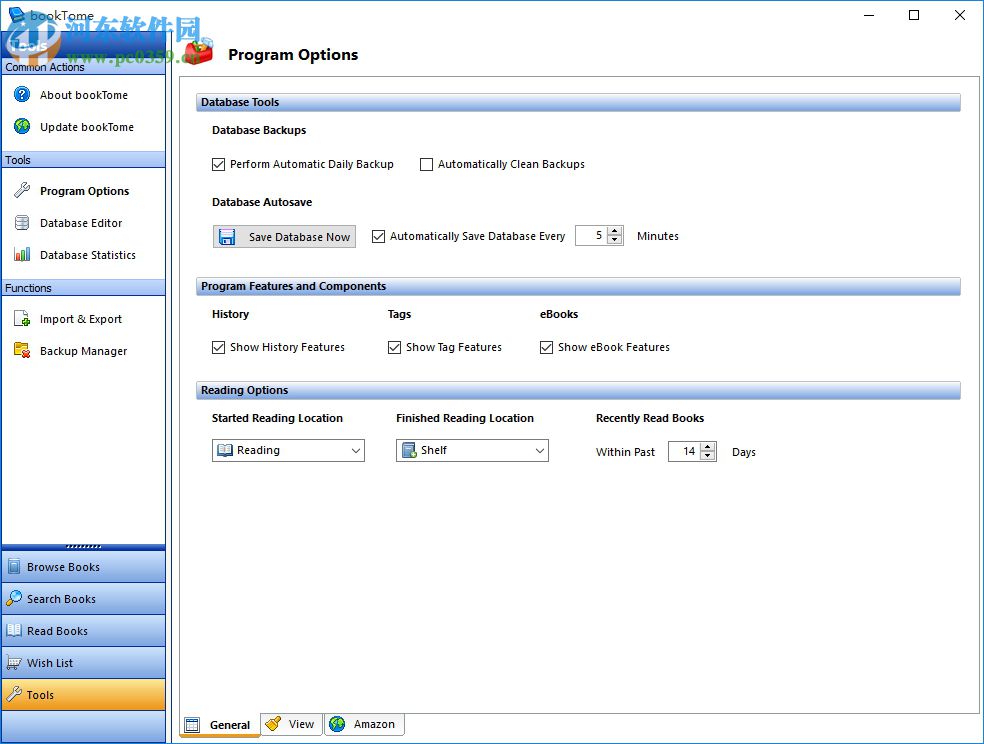Click the navigation pane splitter grip
984x744 pixels.
pos(83,547)
